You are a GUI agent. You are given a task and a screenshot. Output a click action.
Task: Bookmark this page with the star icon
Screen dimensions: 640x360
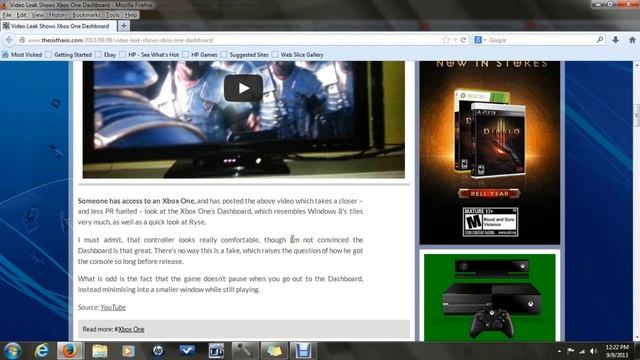point(446,40)
